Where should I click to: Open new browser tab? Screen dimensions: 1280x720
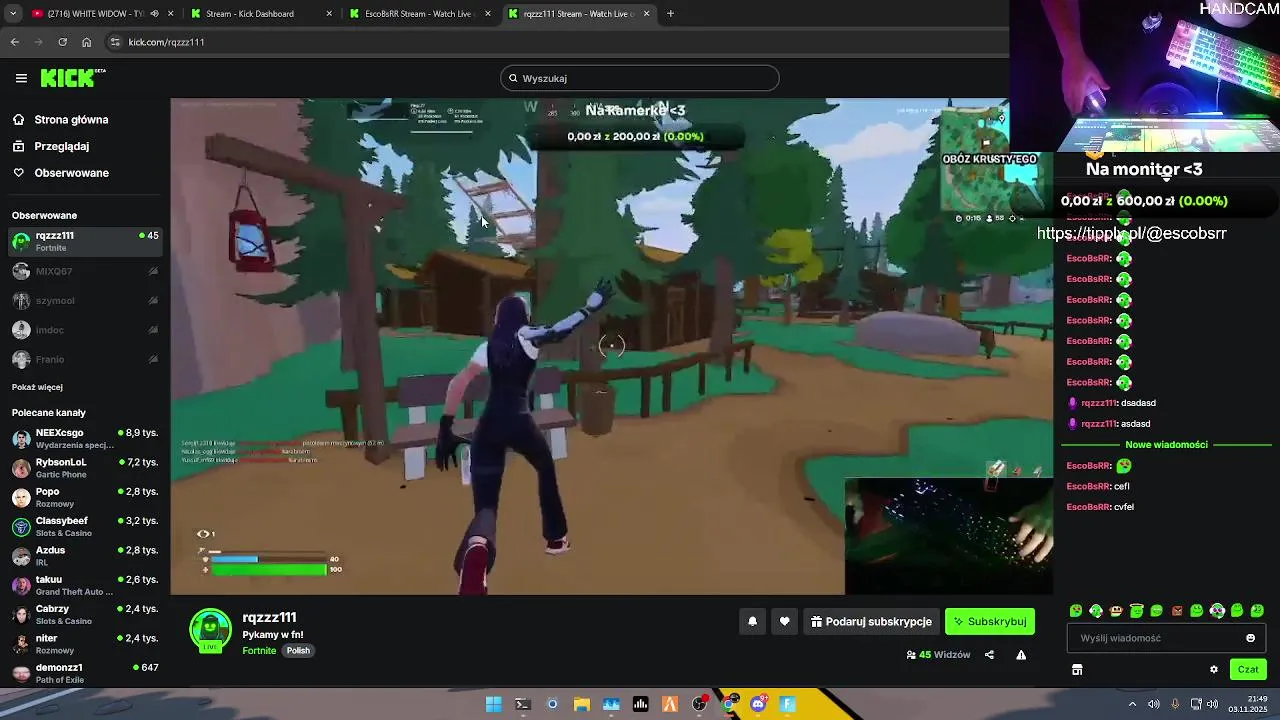[670, 14]
